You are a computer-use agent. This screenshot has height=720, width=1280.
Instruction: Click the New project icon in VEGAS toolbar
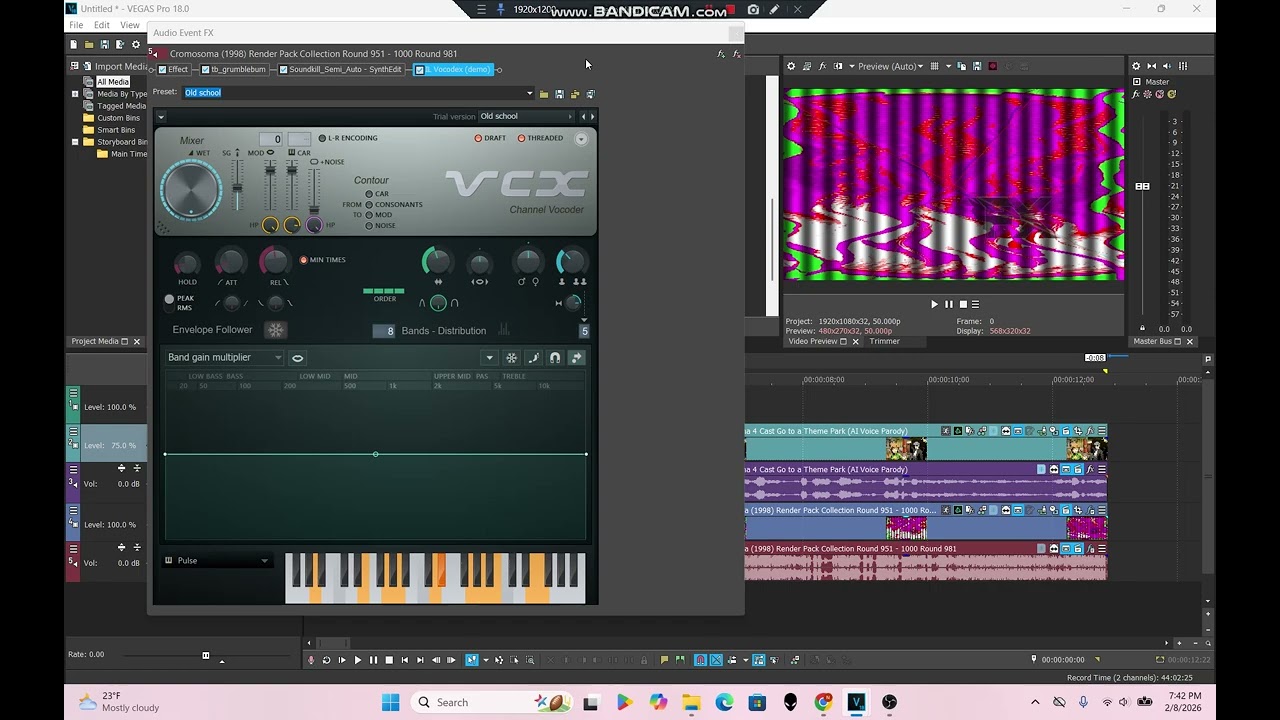pyautogui.click(x=74, y=44)
